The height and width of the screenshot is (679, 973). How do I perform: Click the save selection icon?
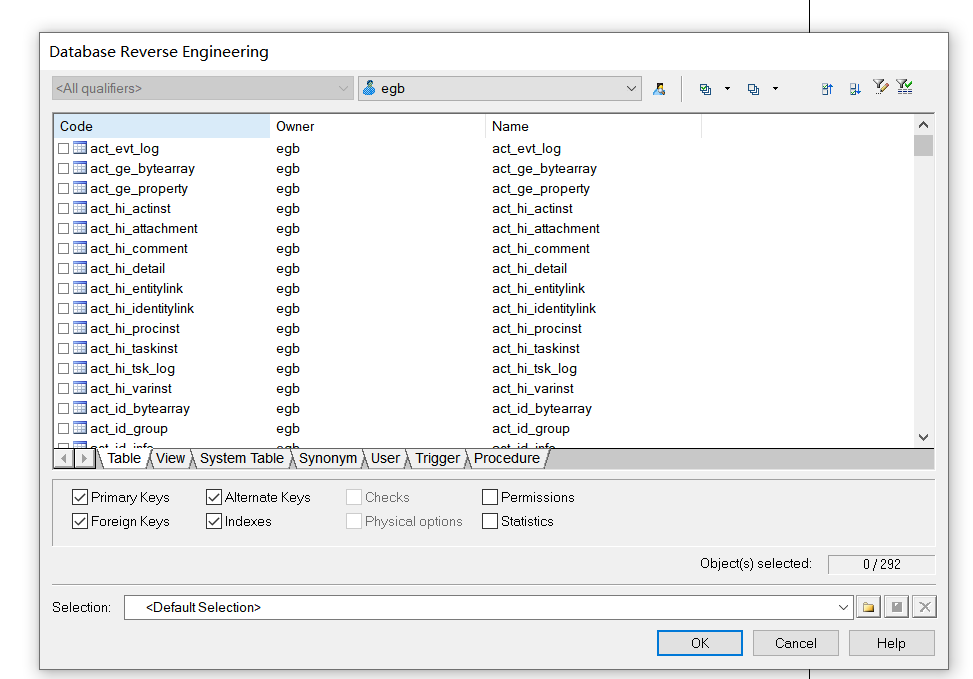(x=895, y=606)
